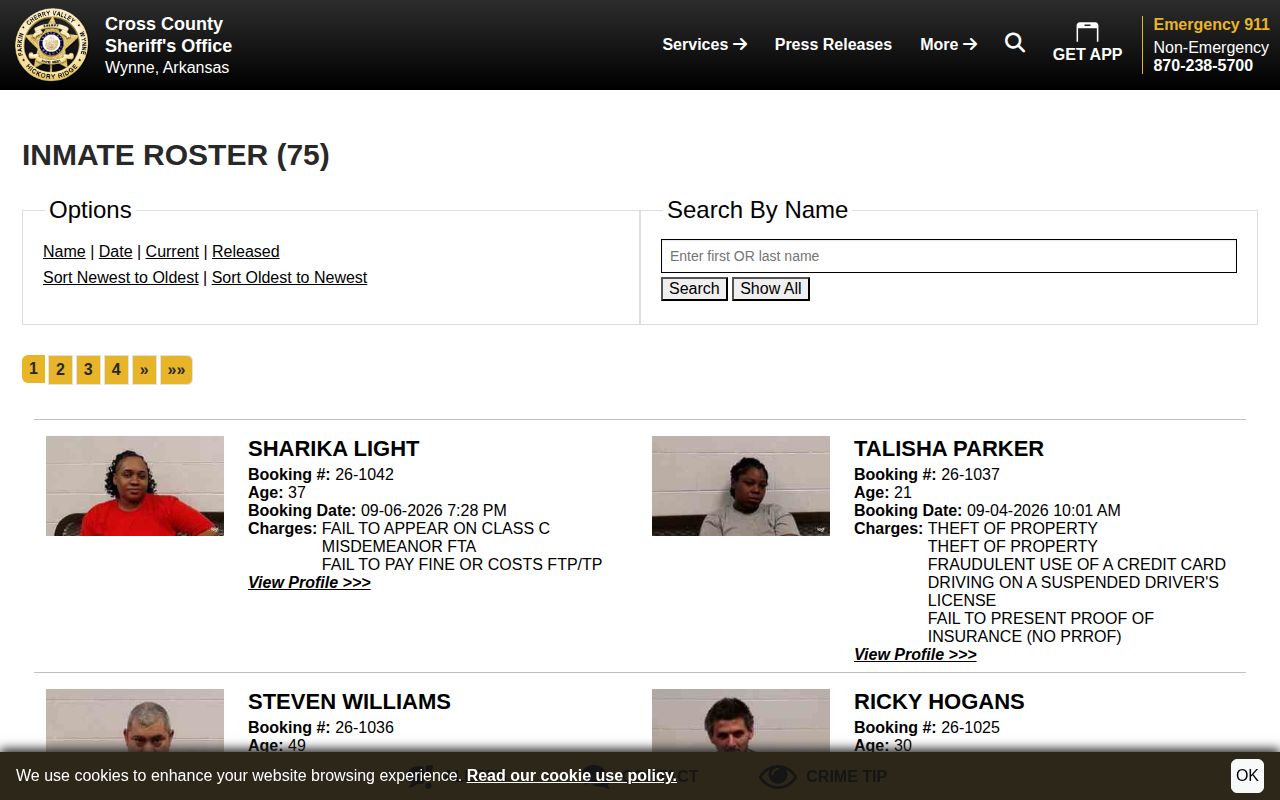
Task: Go to roster page 3
Action: [88, 370]
